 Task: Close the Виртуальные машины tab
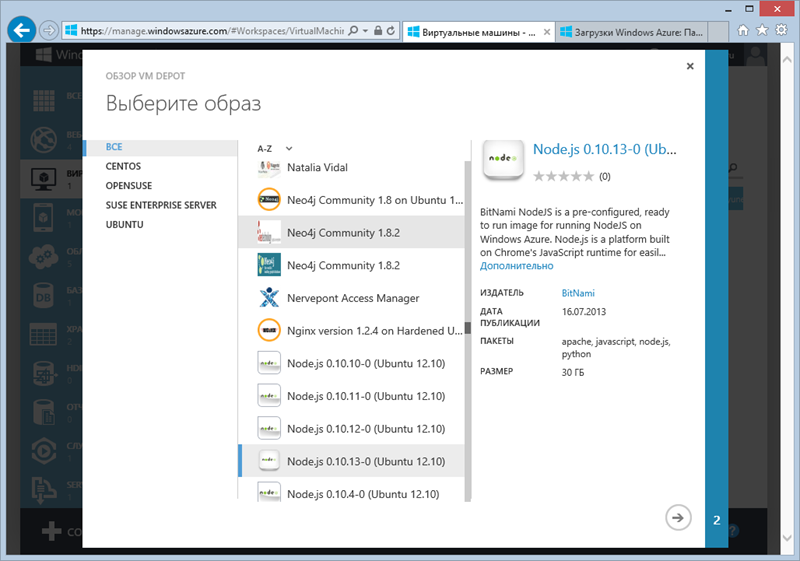coord(546,32)
